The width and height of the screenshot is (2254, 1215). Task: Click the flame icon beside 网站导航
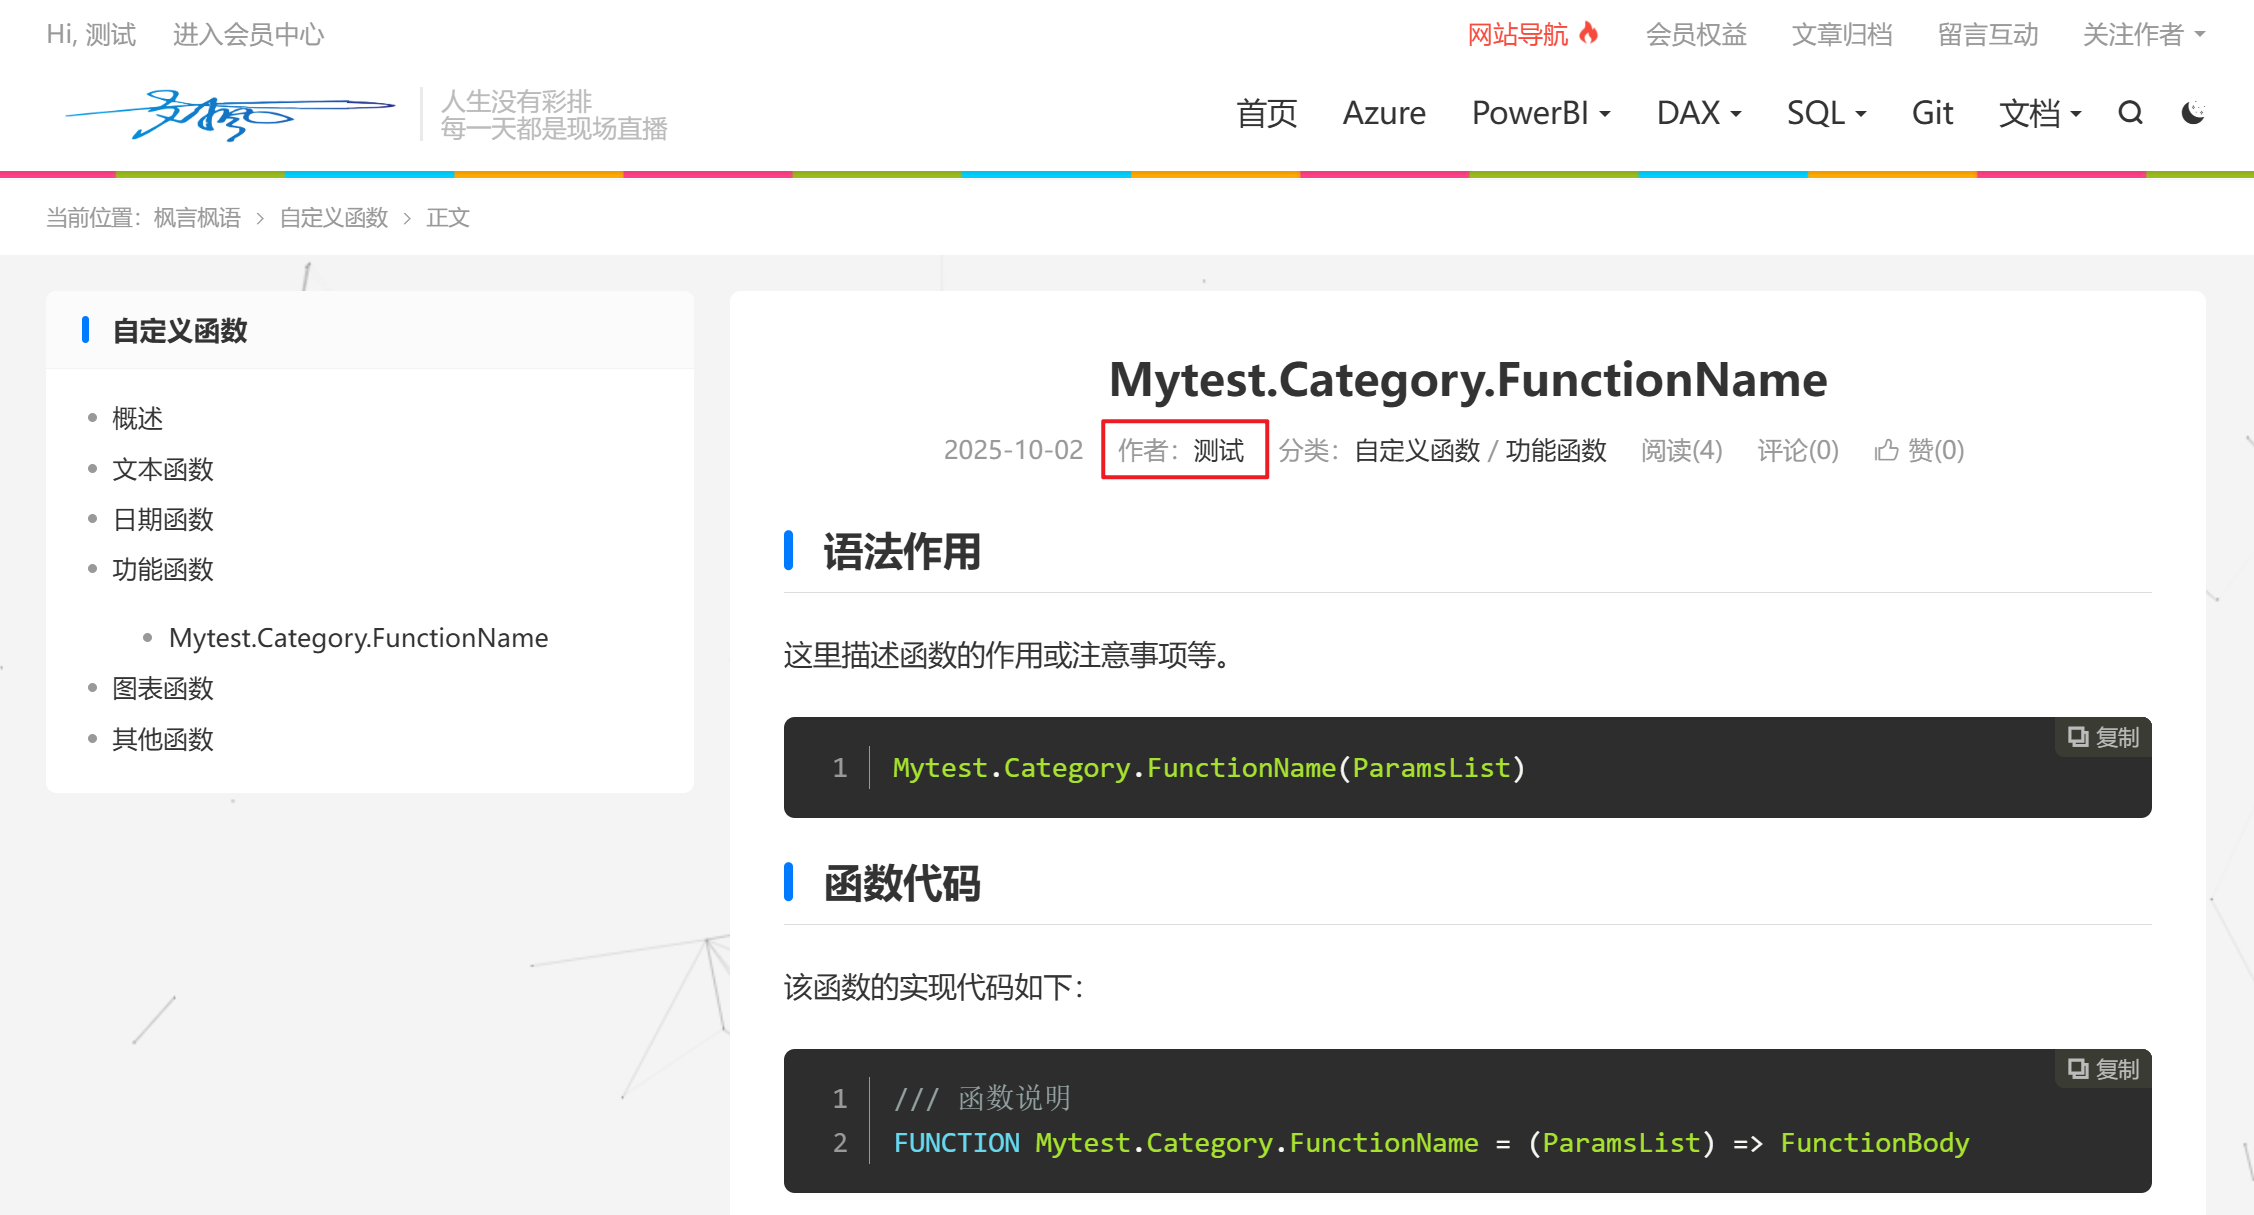(1589, 33)
